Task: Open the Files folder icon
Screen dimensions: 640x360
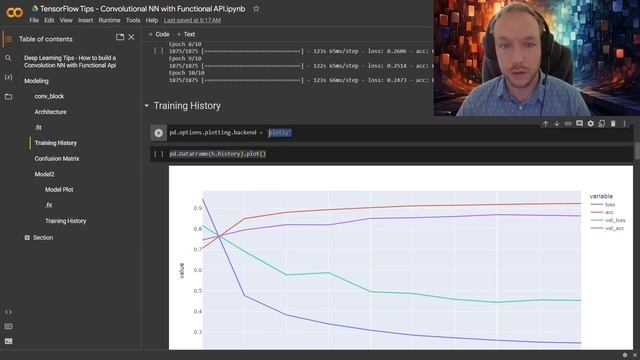Action: tap(8, 97)
